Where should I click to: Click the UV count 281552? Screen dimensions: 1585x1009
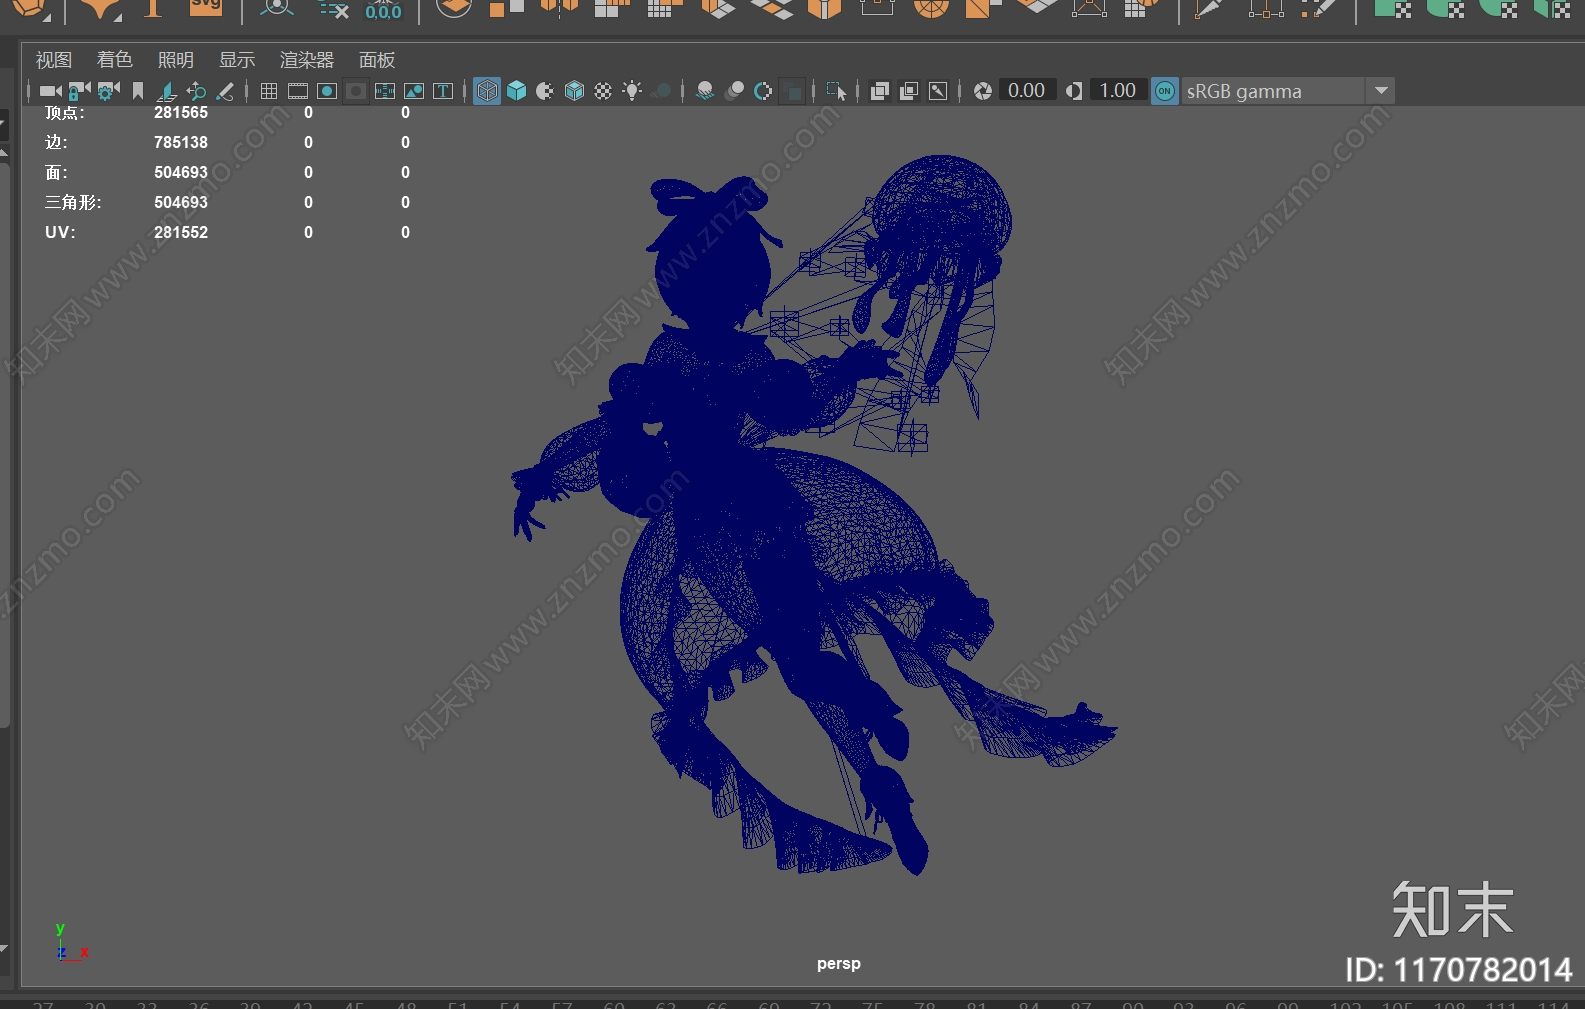point(181,232)
